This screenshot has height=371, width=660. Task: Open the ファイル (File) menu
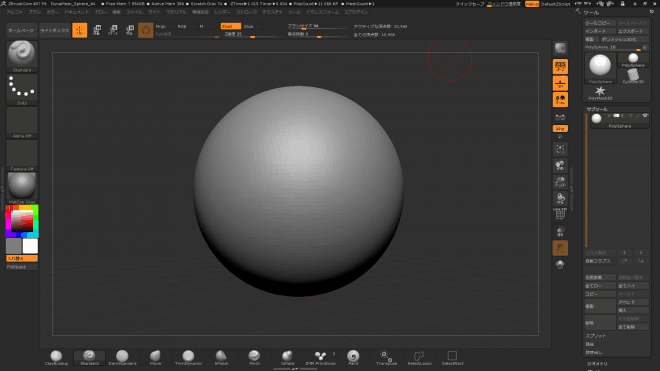134,12
